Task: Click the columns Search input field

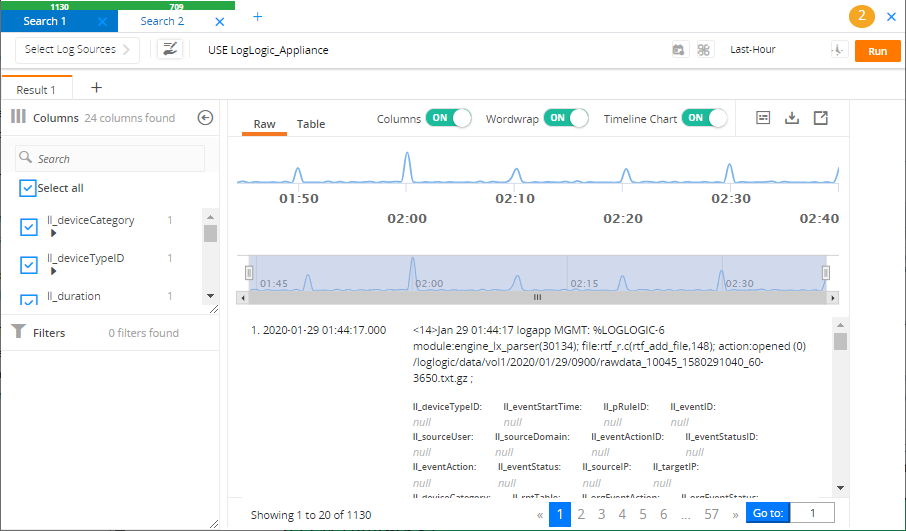Action: [110, 158]
